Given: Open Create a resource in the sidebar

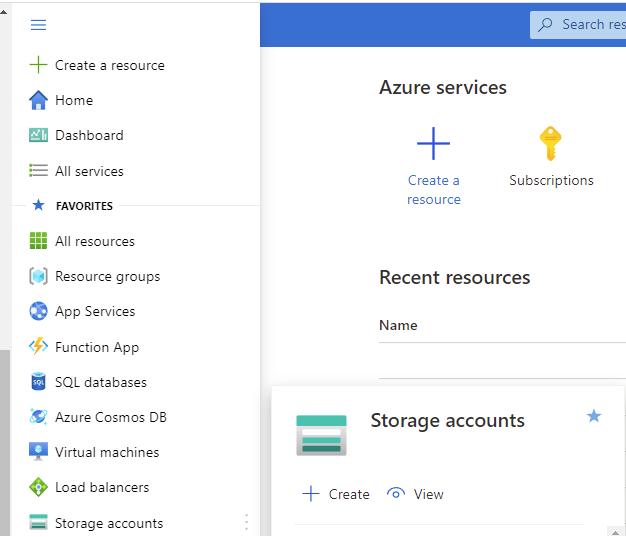Looking at the screenshot, I should [109, 65].
